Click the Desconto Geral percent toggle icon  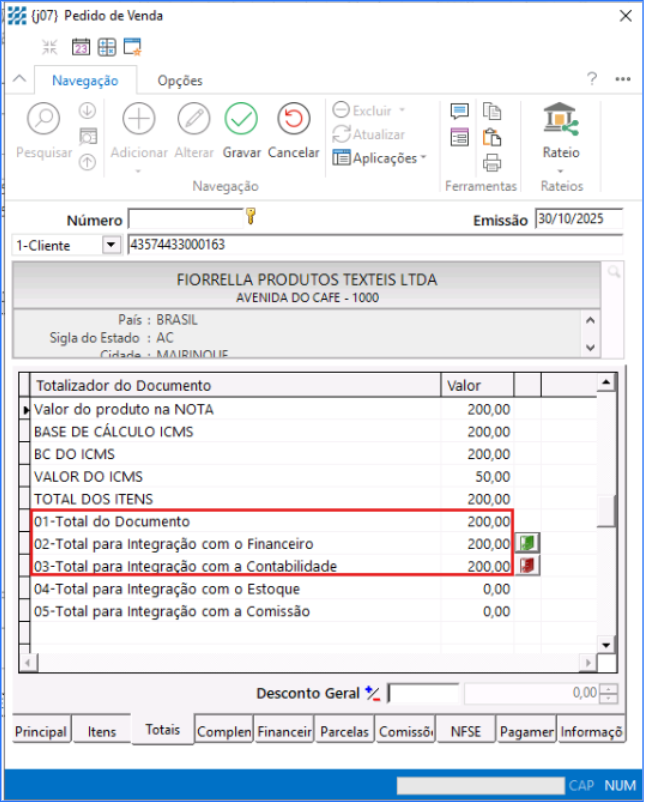tap(373, 692)
